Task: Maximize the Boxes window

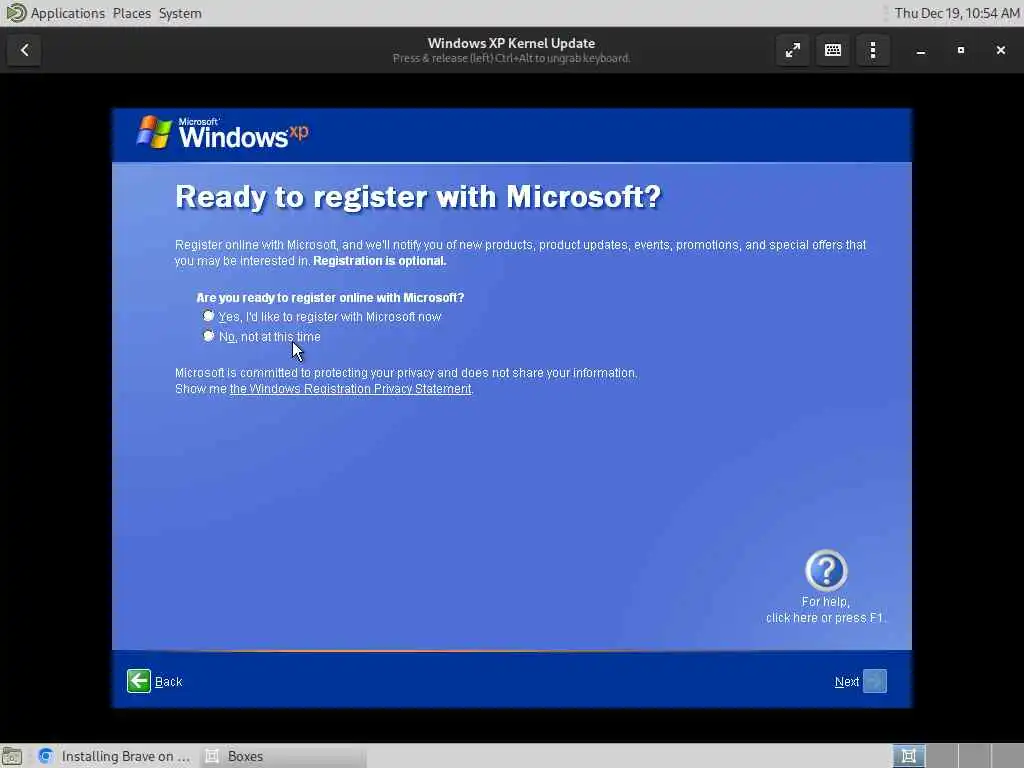Action: point(961,50)
